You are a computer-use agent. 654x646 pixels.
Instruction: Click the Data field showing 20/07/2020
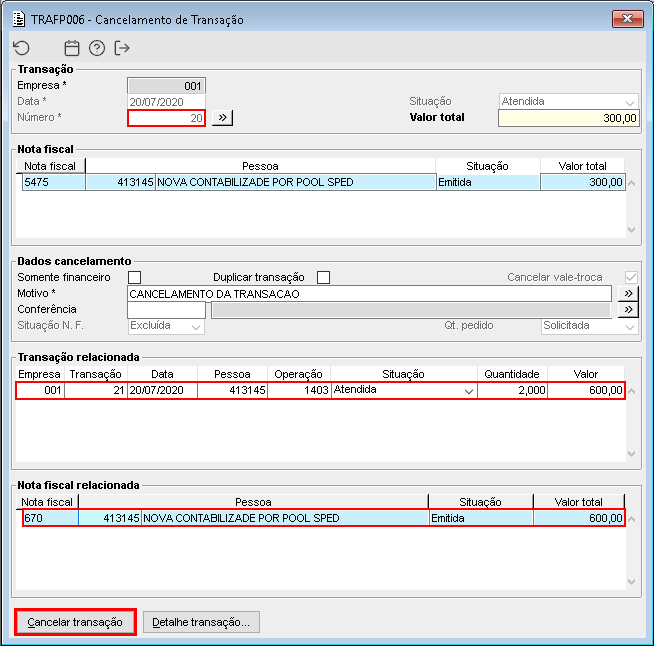tap(166, 102)
